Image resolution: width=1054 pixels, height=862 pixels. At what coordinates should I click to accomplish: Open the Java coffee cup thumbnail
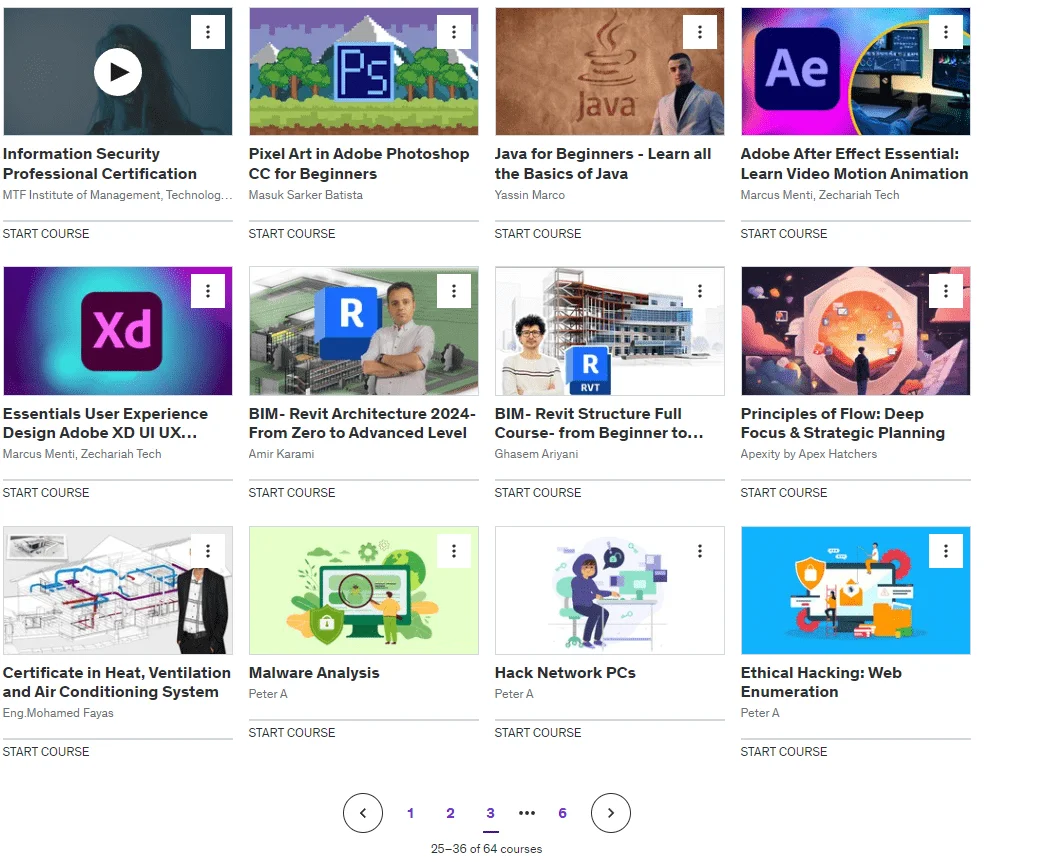[x=610, y=71]
